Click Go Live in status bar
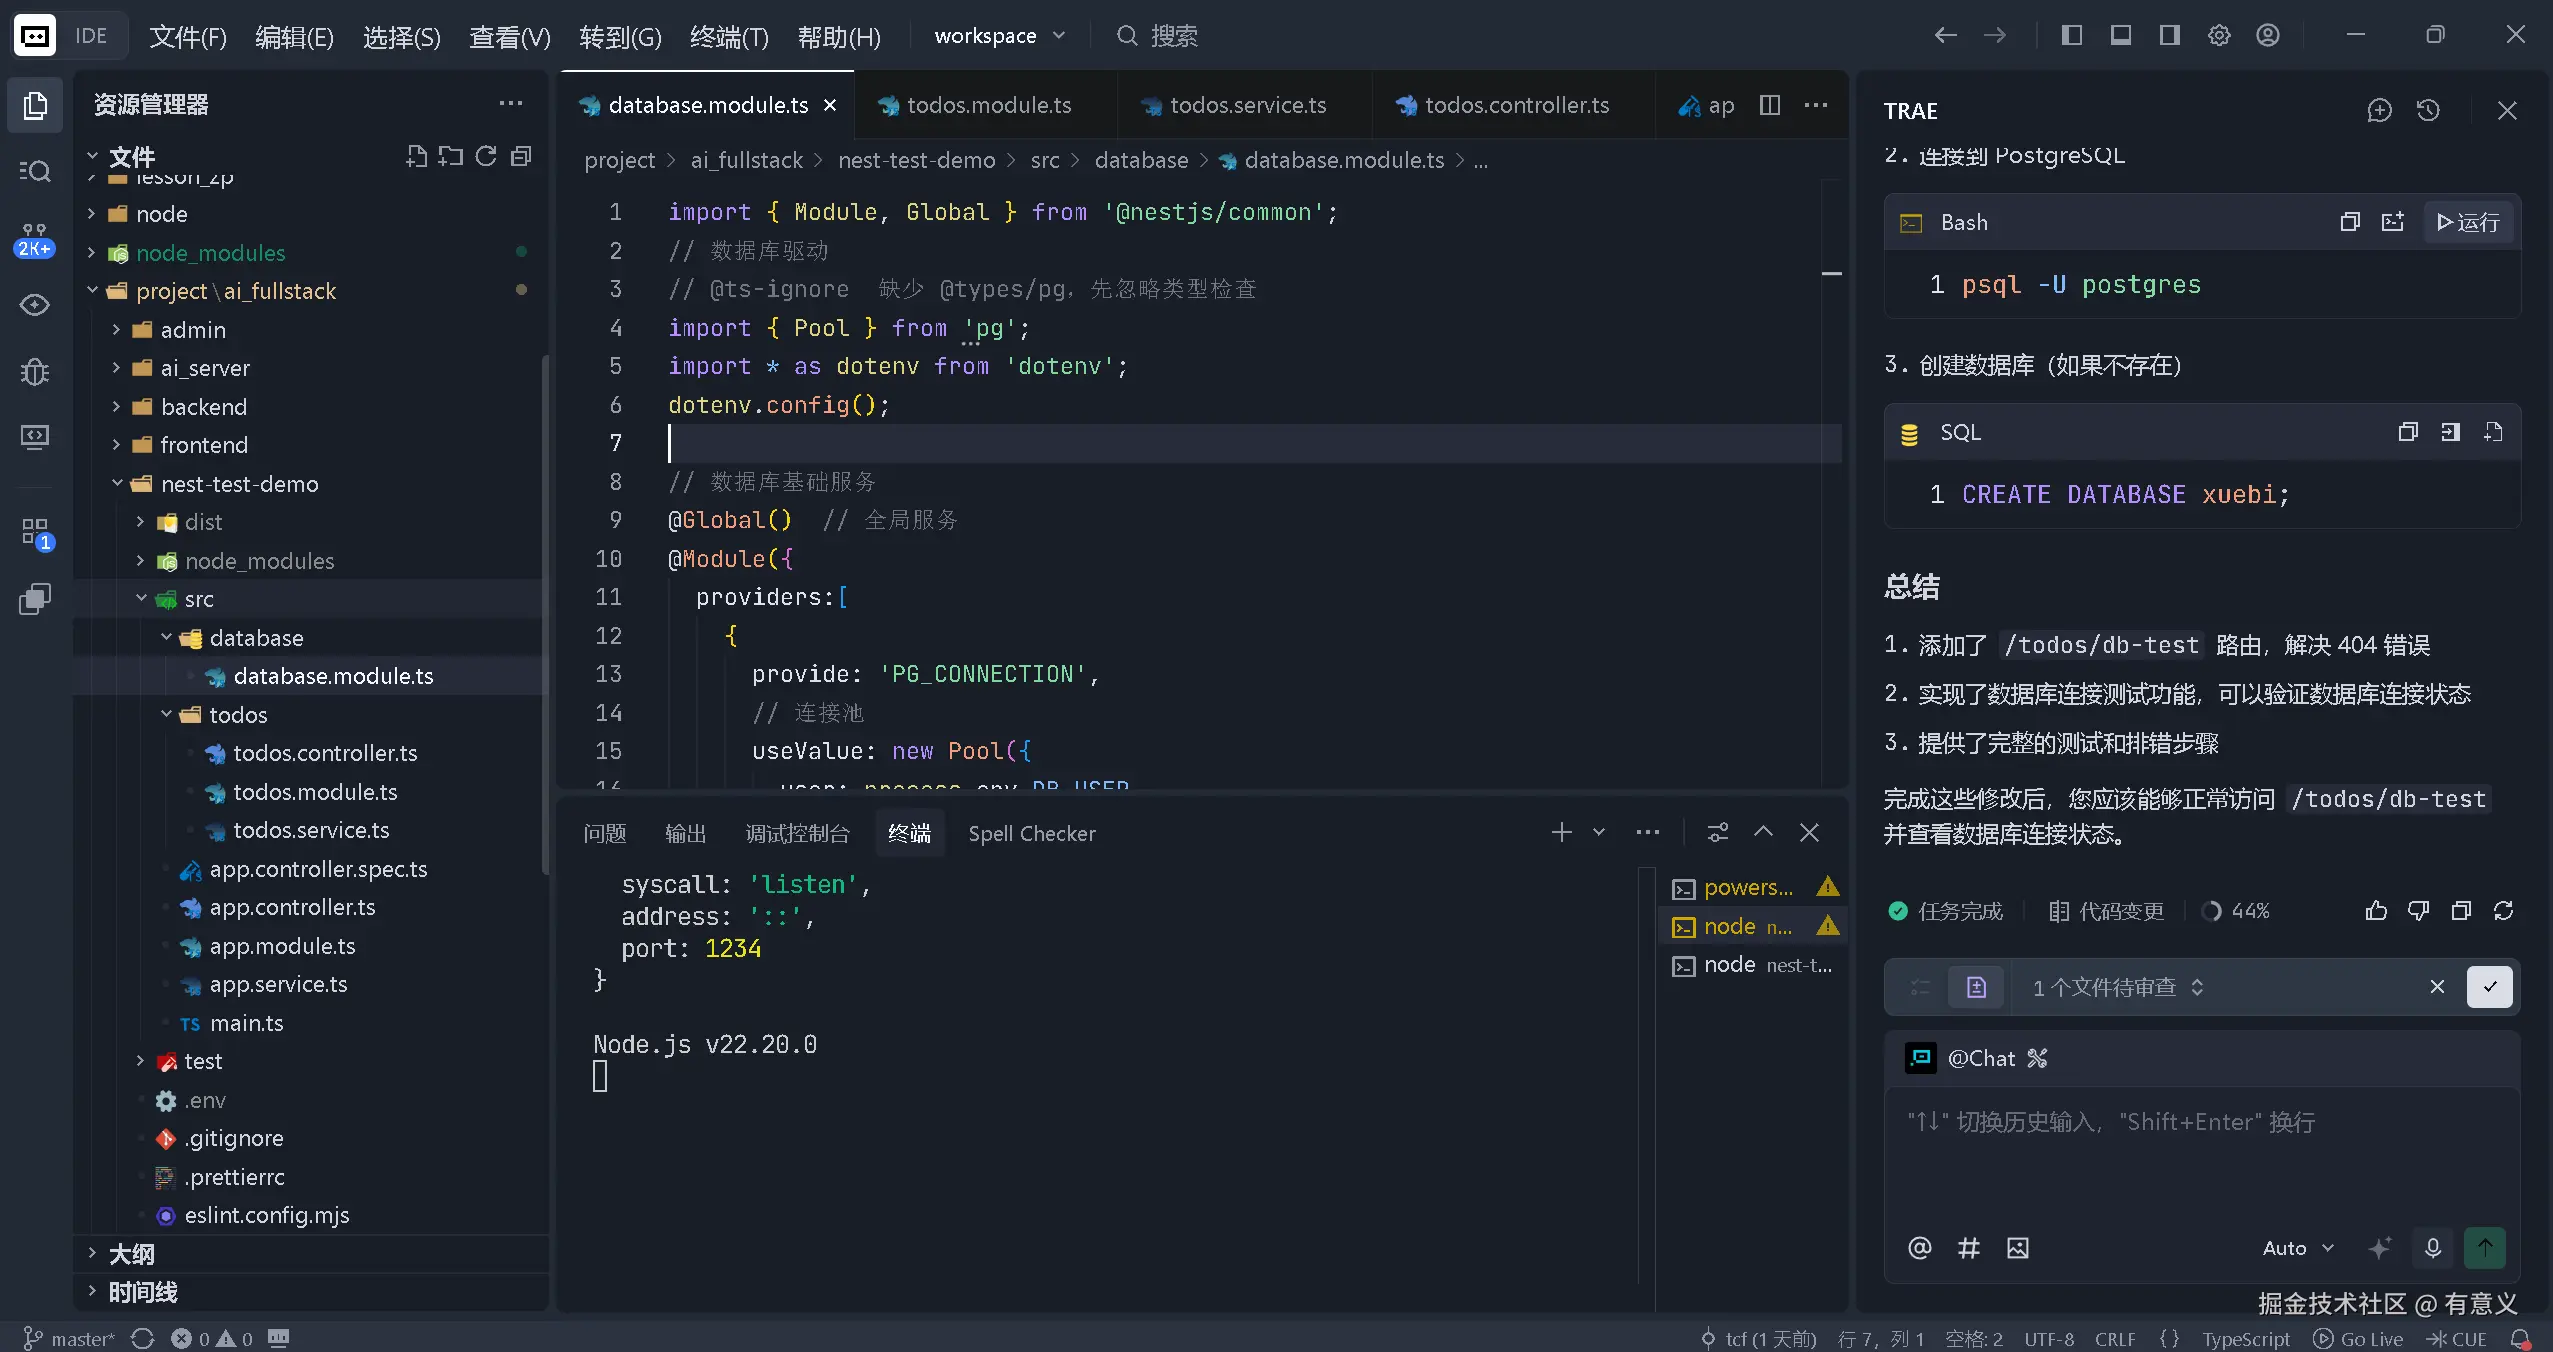2553x1352 pixels. click(x=2358, y=1338)
